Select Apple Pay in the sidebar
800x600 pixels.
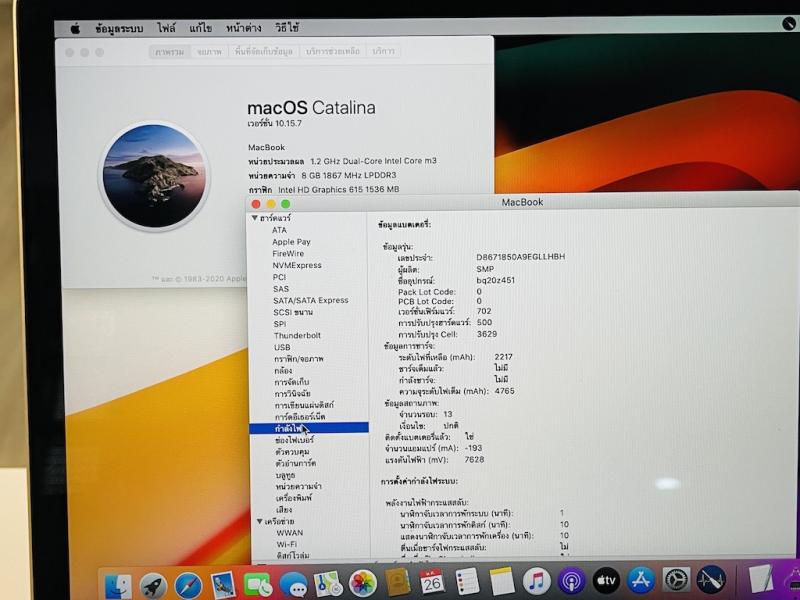(x=291, y=242)
